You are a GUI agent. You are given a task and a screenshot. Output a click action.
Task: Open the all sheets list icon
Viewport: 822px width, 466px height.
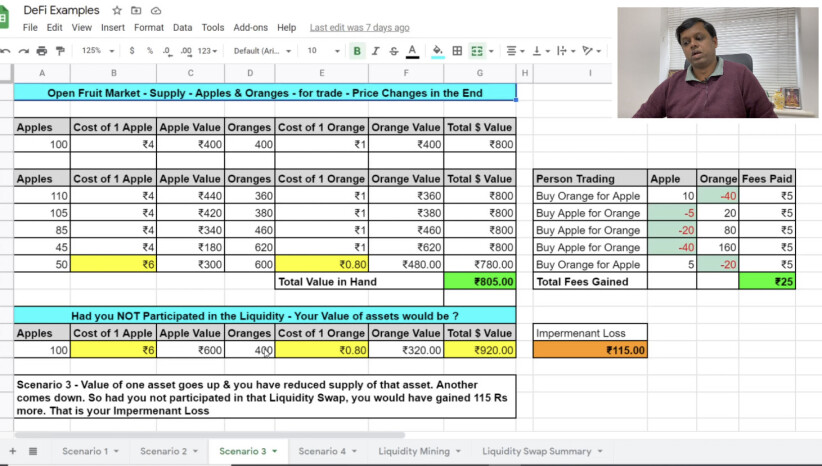tap(33, 451)
